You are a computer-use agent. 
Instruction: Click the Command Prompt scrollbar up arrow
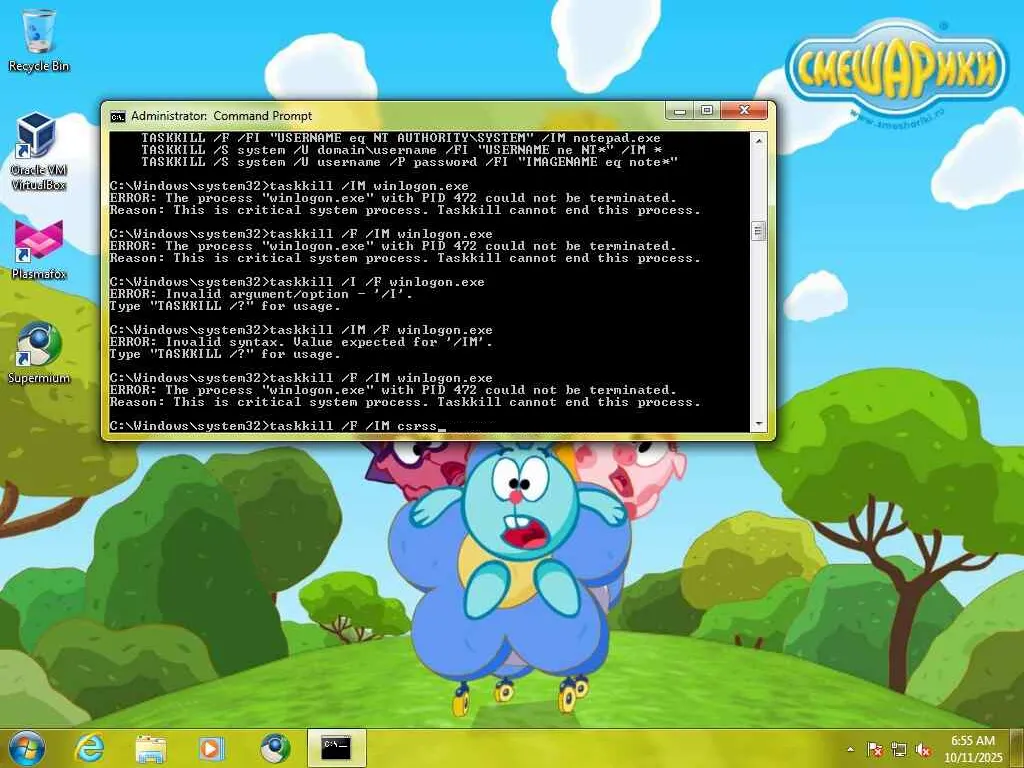758,140
